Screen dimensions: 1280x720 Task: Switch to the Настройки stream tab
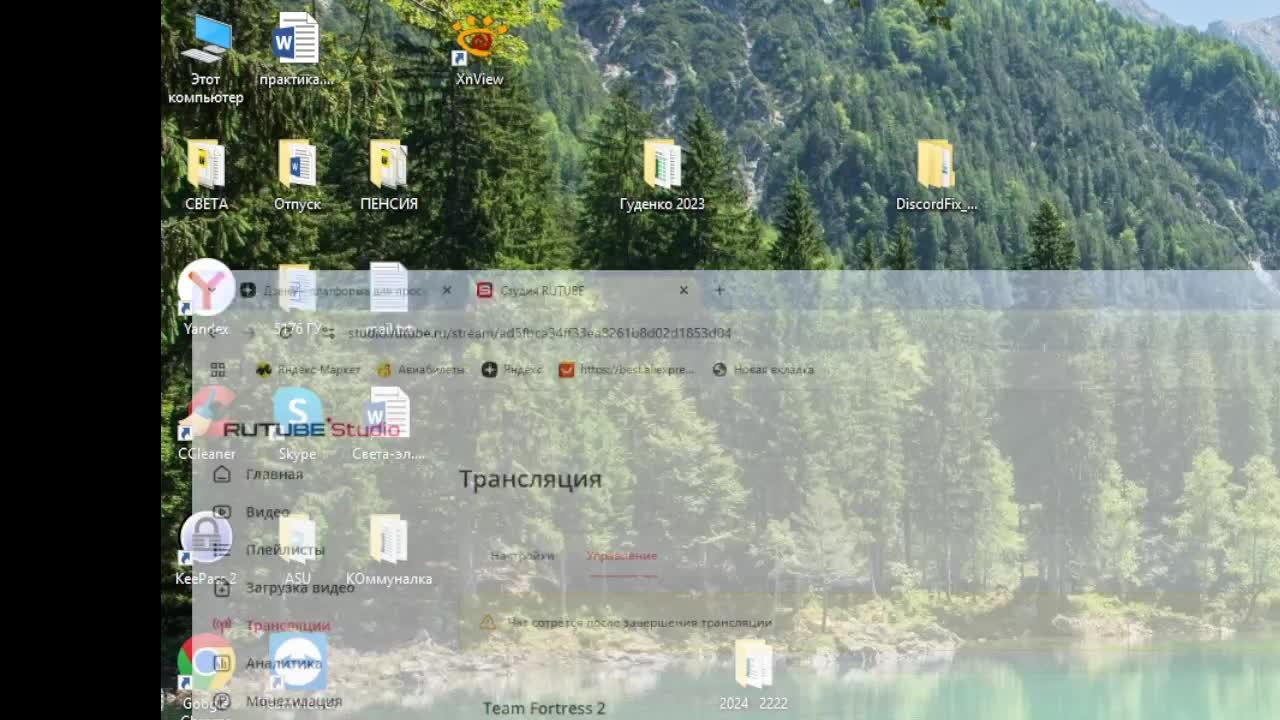click(x=522, y=556)
